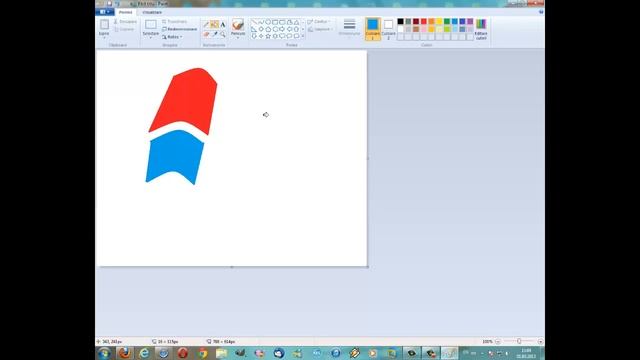
Task: Click the canvas right-edge resize handle
Action: pyautogui.click(x=368, y=158)
